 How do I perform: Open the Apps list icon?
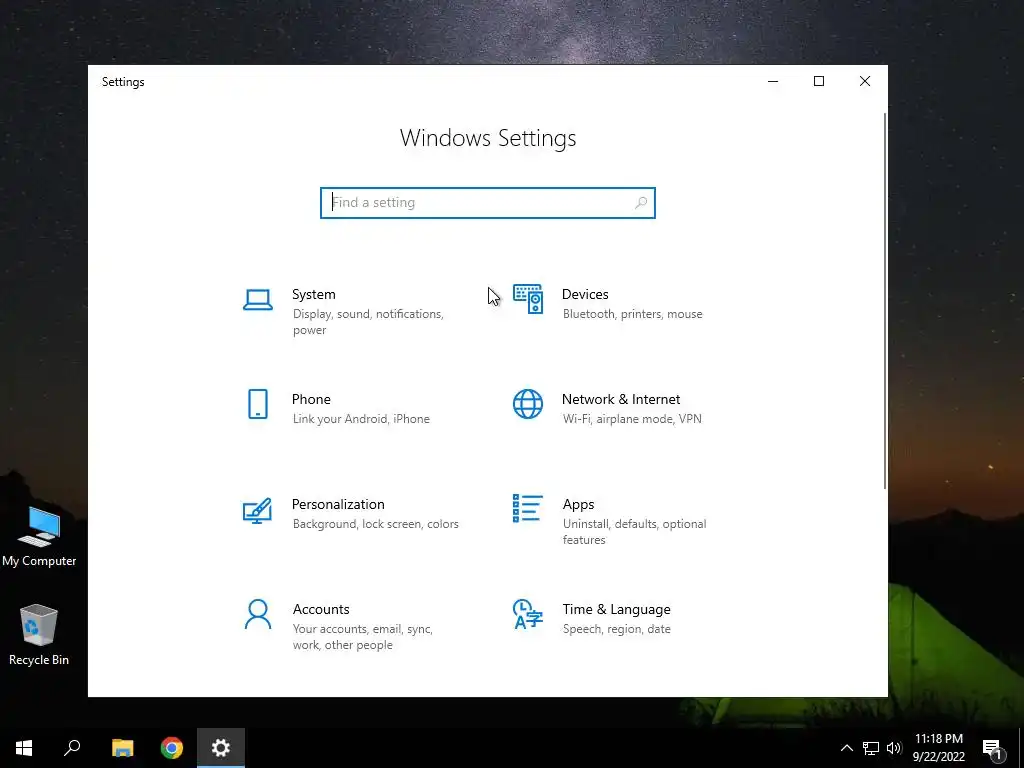point(528,508)
